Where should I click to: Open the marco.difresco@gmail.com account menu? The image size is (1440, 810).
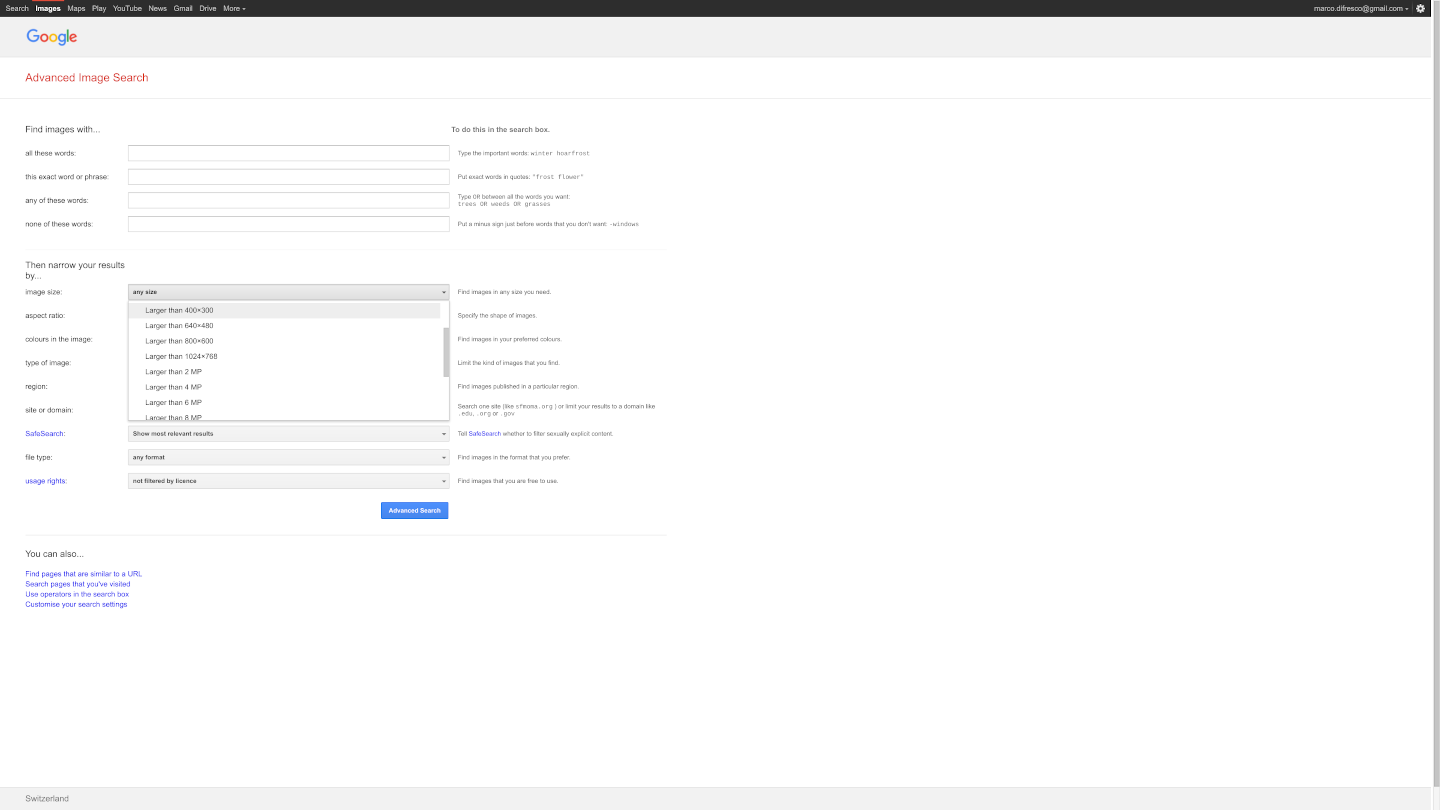click(x=1361, y=8)
